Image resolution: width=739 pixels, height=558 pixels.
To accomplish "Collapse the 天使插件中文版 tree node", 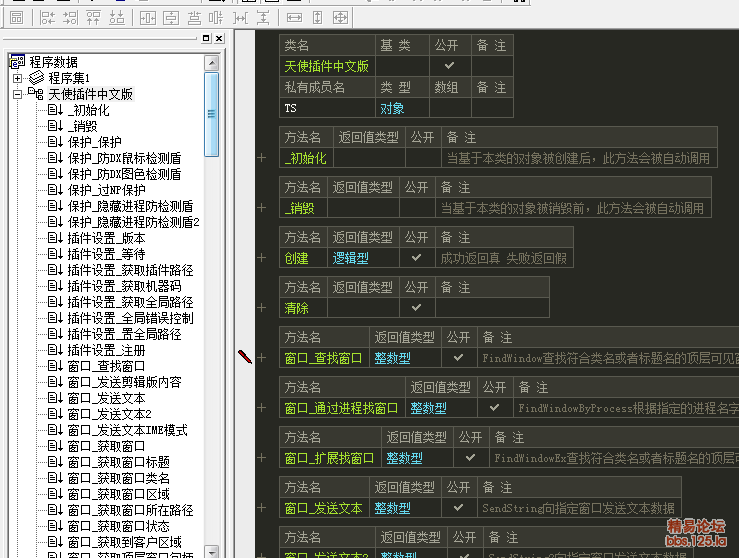I will tap(17, 94).
